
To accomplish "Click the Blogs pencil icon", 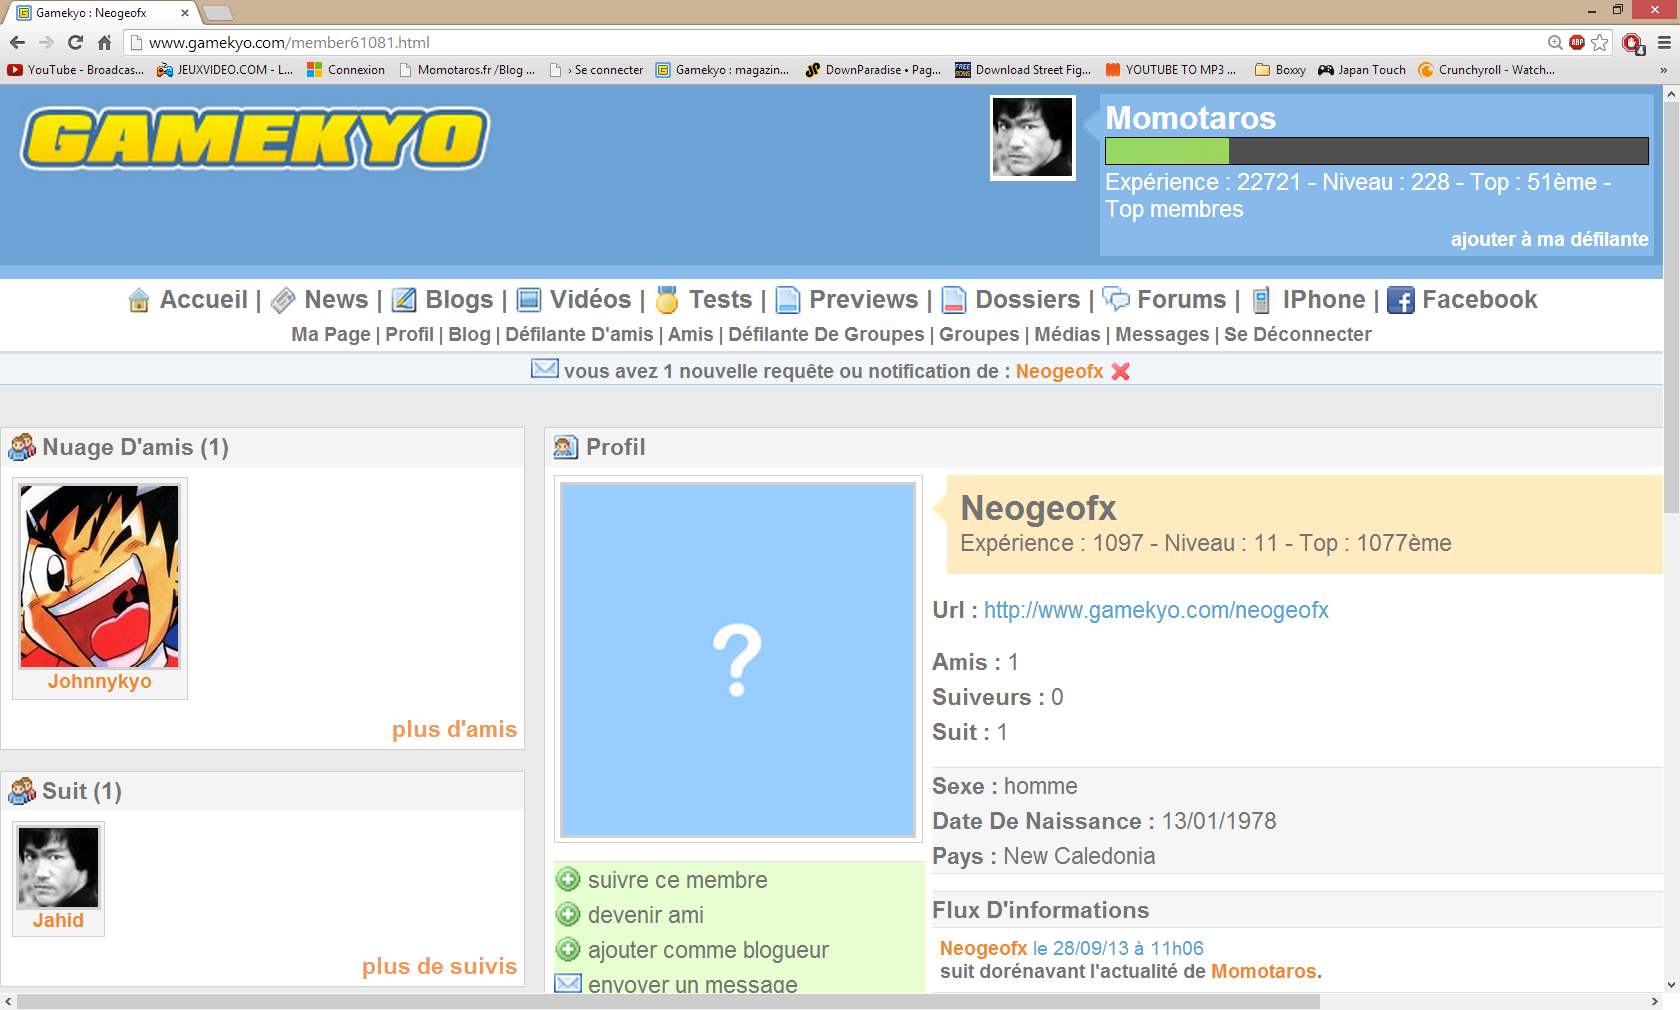I will click(404, 300).
